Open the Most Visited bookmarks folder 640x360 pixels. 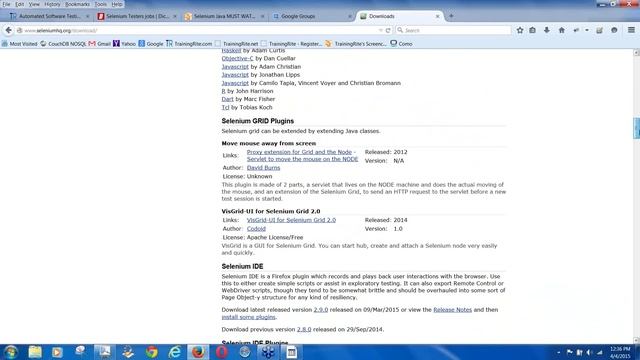[19, 44]
